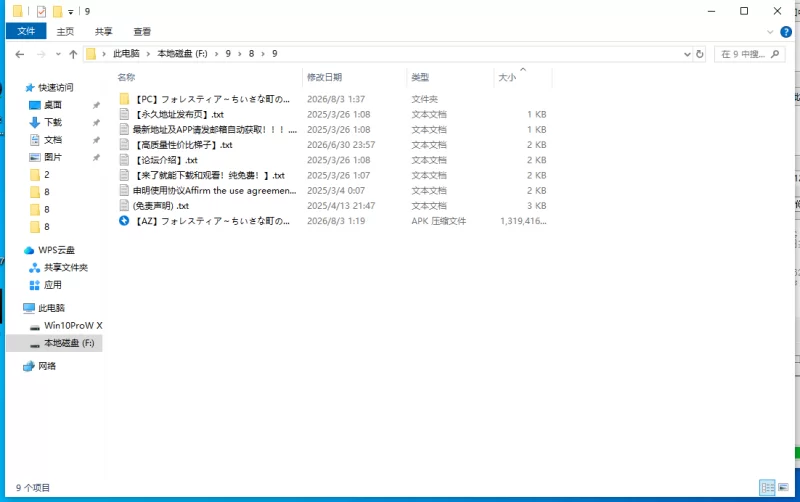Click the 2026/8/3 1:19 date of the APK file

[336, 221]
